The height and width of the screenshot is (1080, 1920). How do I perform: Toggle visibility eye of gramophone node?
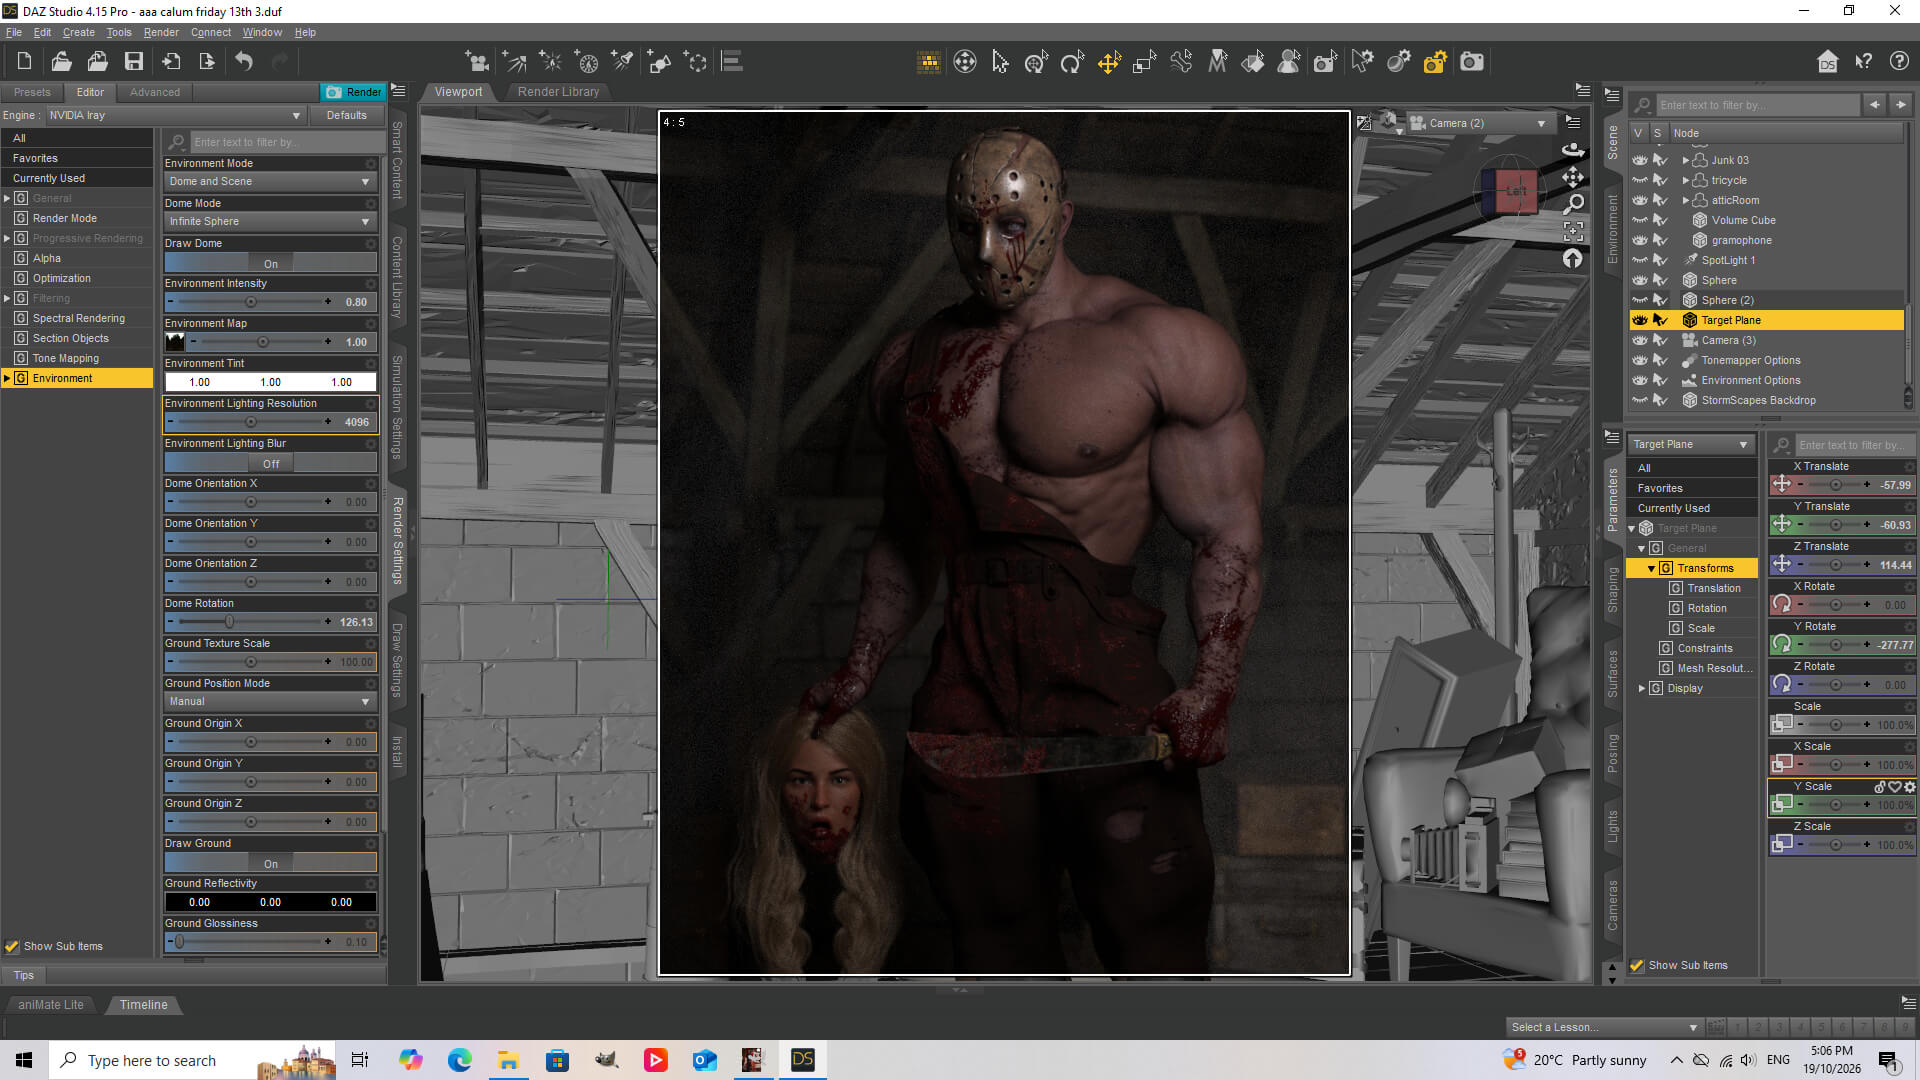pyautogui.click(x=1640, y=240)
